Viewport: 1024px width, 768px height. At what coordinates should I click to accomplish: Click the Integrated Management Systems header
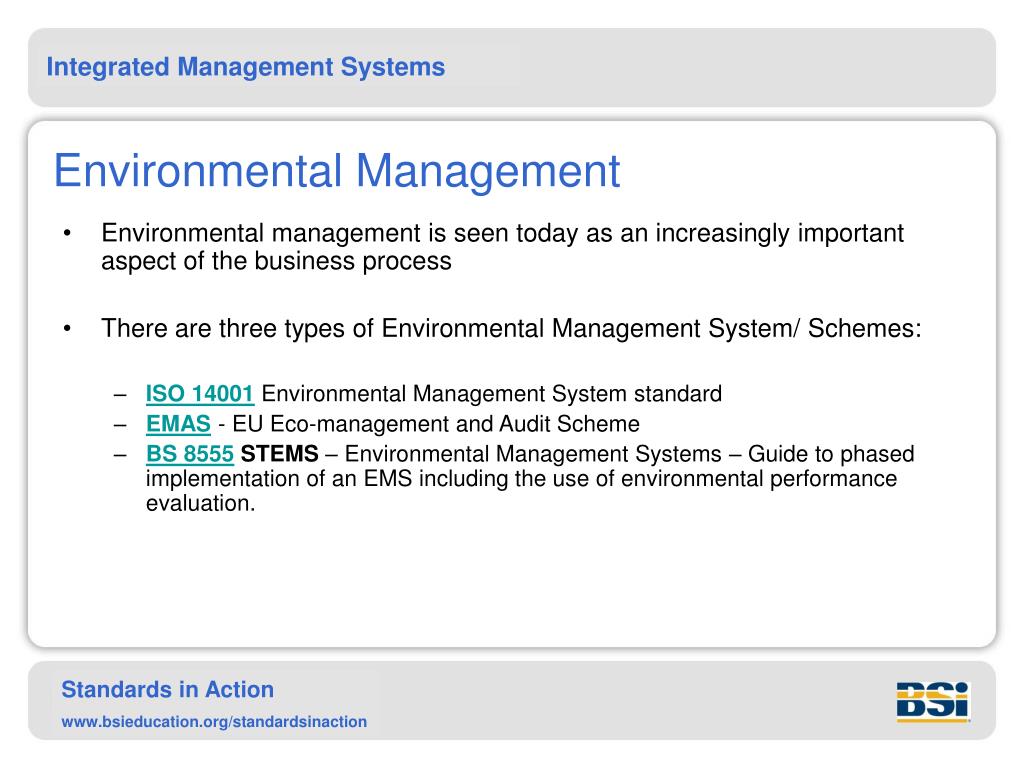coord(246,67)
